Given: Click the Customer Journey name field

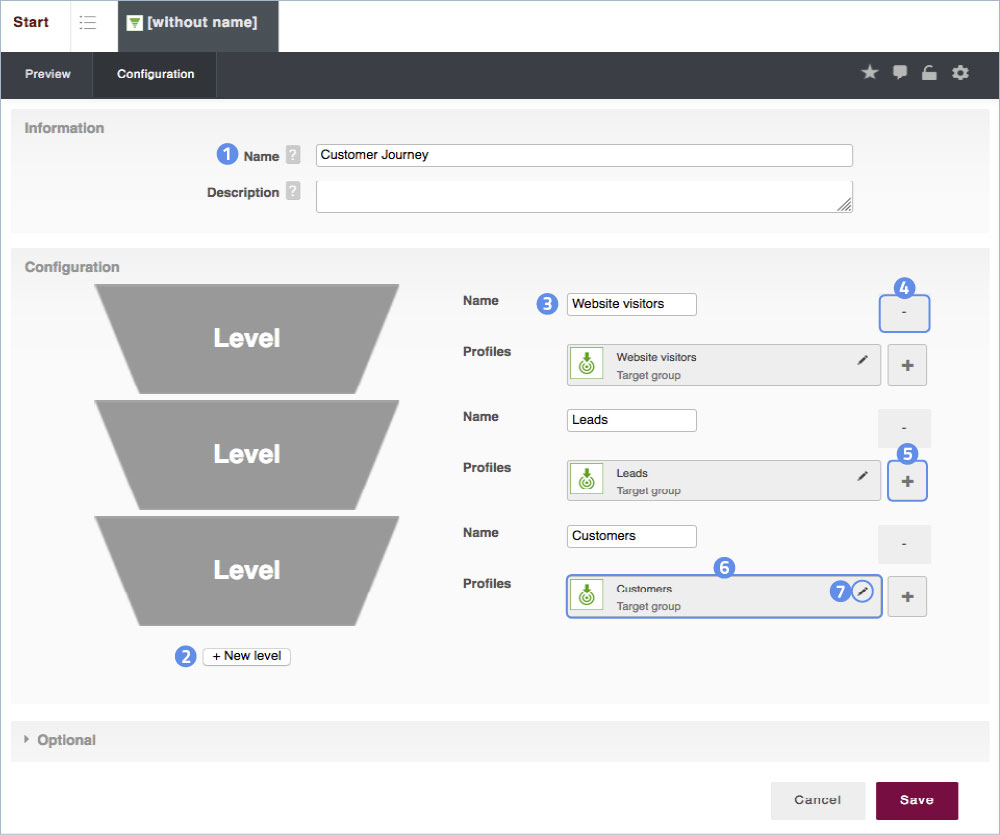Looking at the screenshot, I should pyautogui.click(x=584, y=155).
